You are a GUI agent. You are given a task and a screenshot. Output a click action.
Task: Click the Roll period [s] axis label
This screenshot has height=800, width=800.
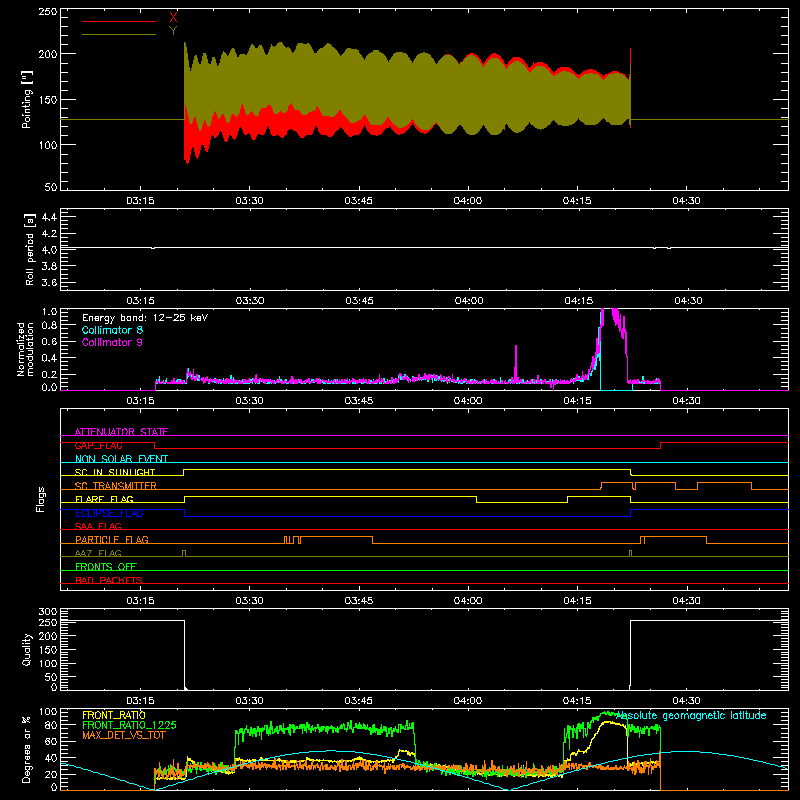click(30, 249)
